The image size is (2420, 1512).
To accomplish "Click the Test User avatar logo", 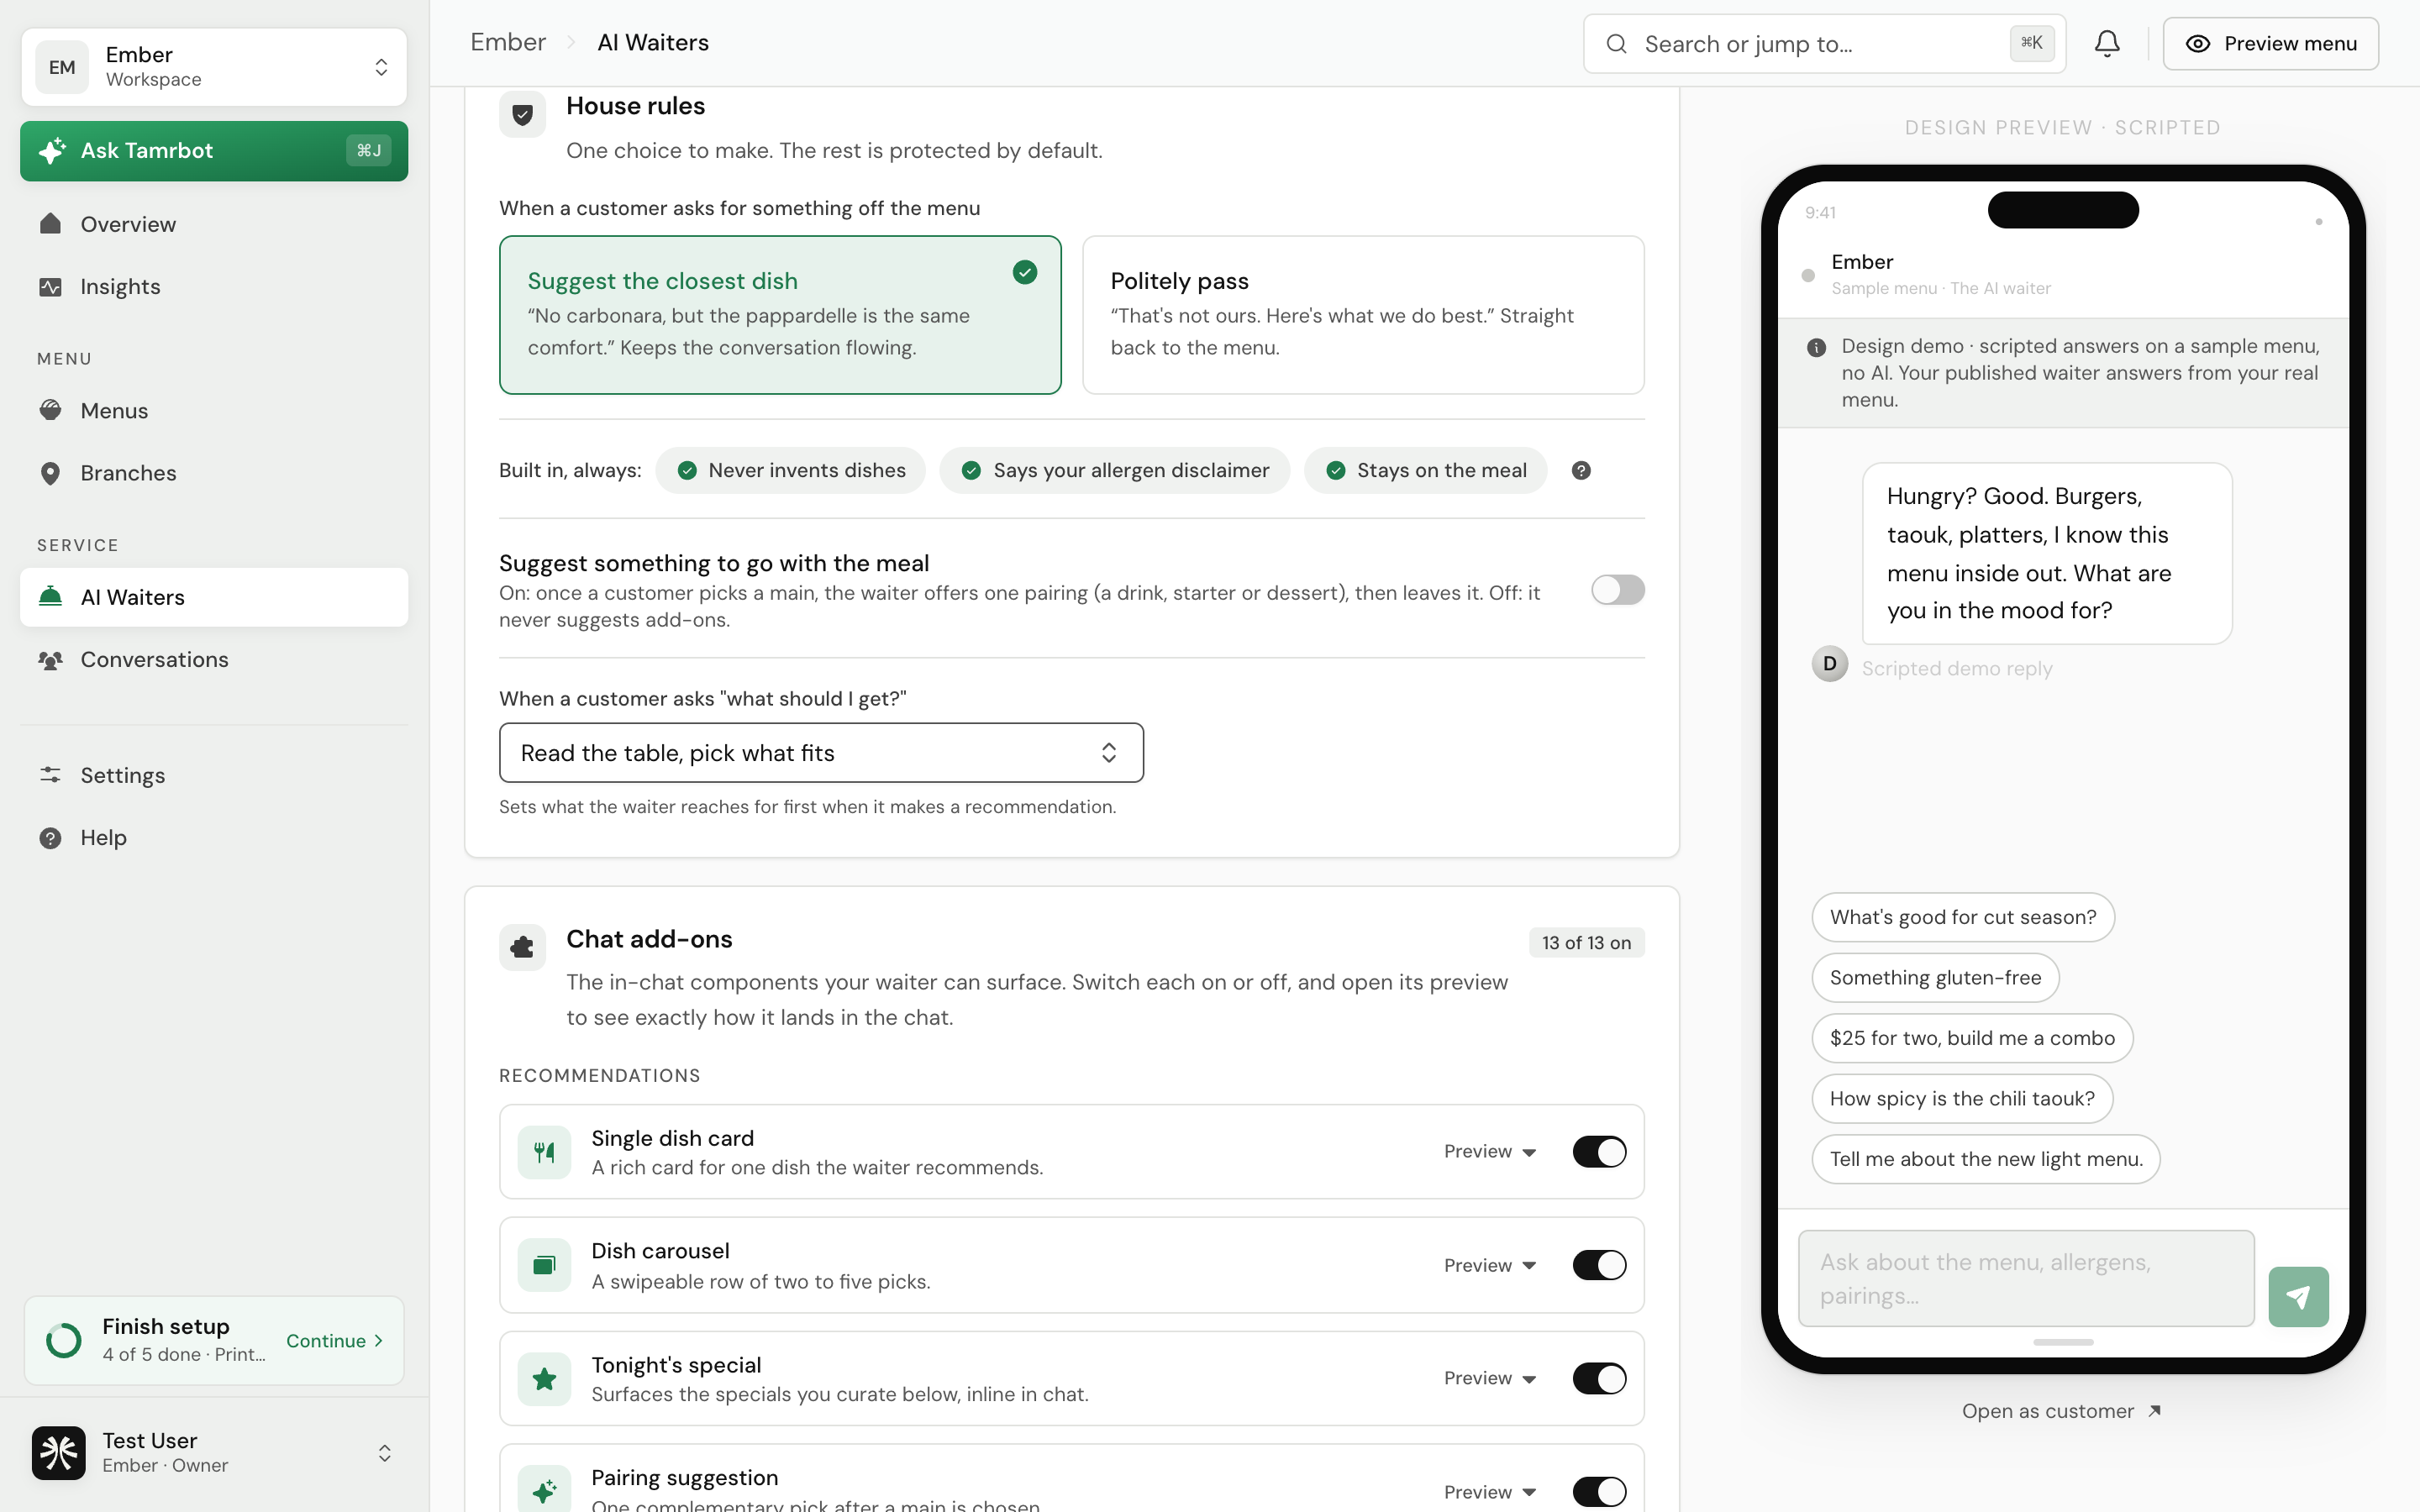I will 59,1452.
